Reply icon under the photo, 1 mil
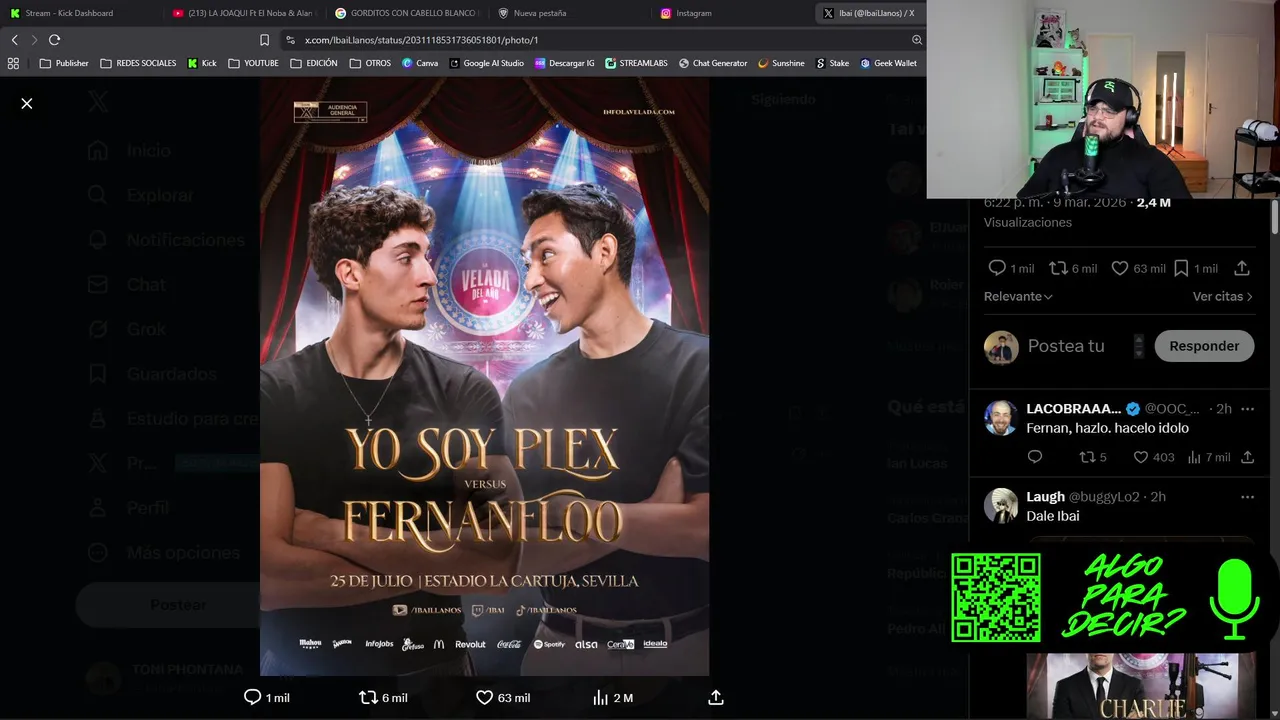 [x=252, y=697]
